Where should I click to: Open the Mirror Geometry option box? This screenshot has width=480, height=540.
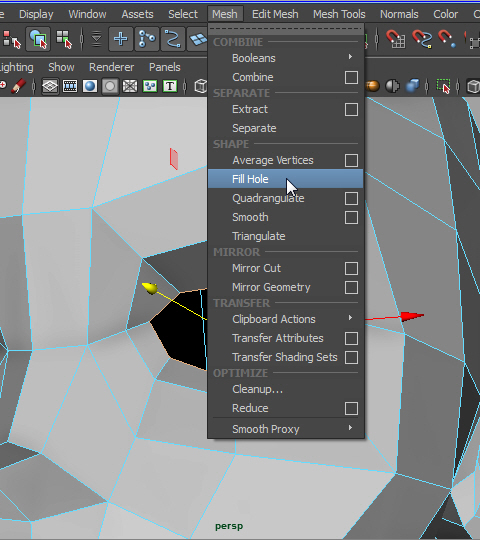351,288
